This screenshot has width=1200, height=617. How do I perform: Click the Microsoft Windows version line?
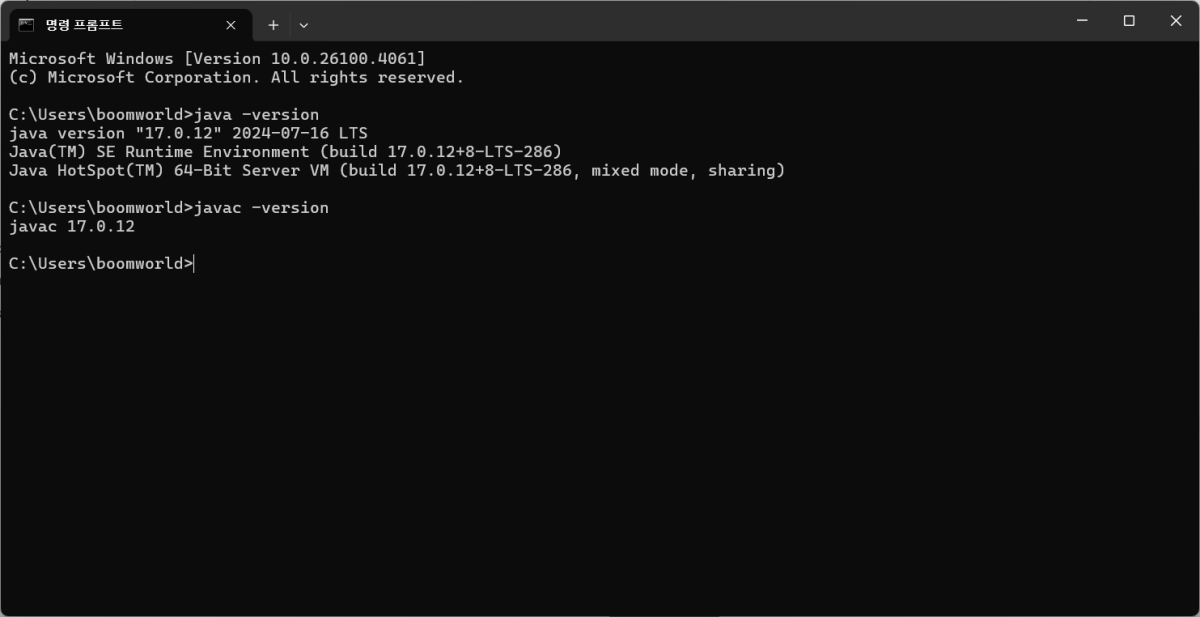217,59
